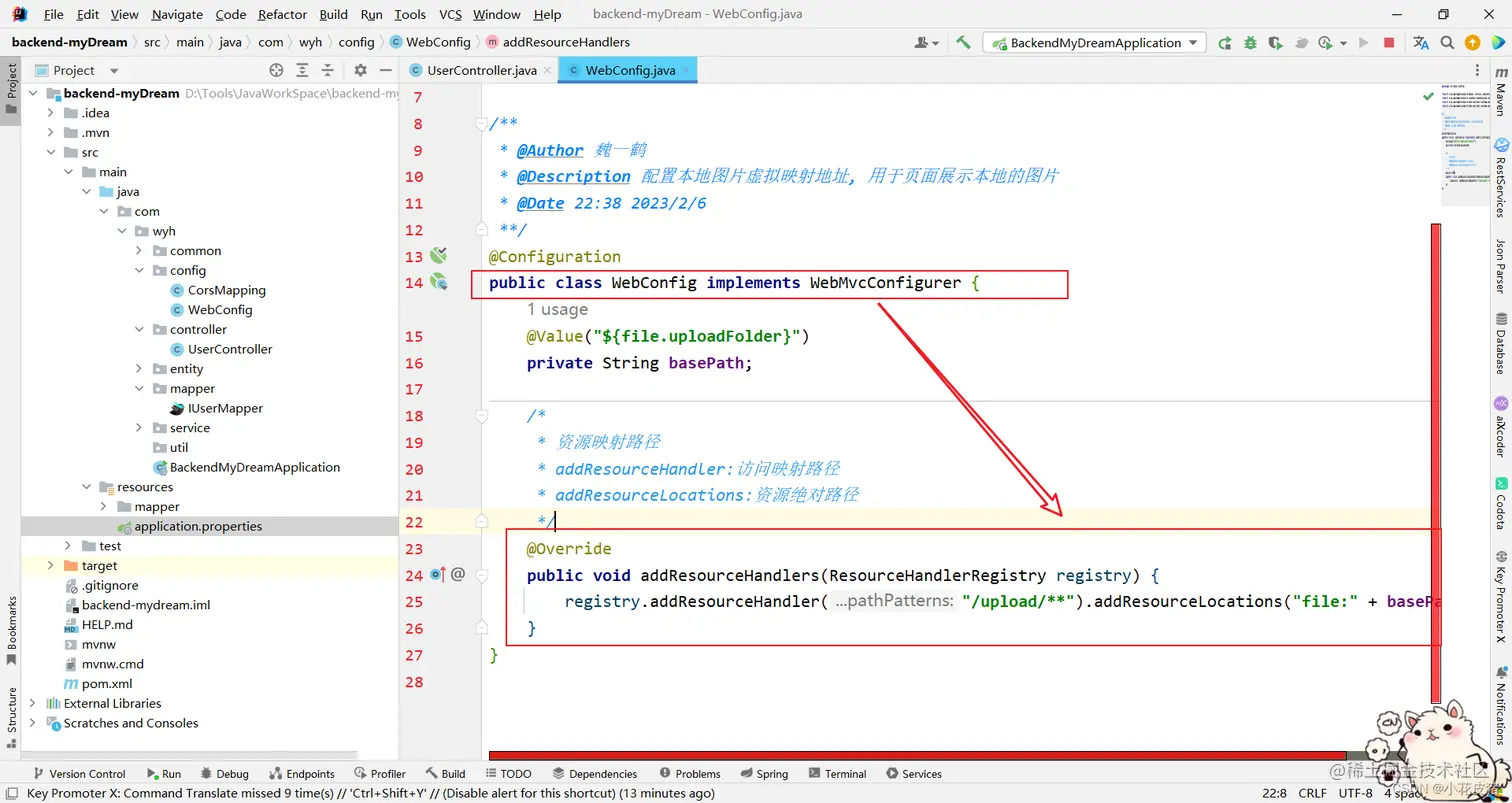Expand the target folder node
The height and width of the screenshot is (803, 1512).
(x=51, y=566)
